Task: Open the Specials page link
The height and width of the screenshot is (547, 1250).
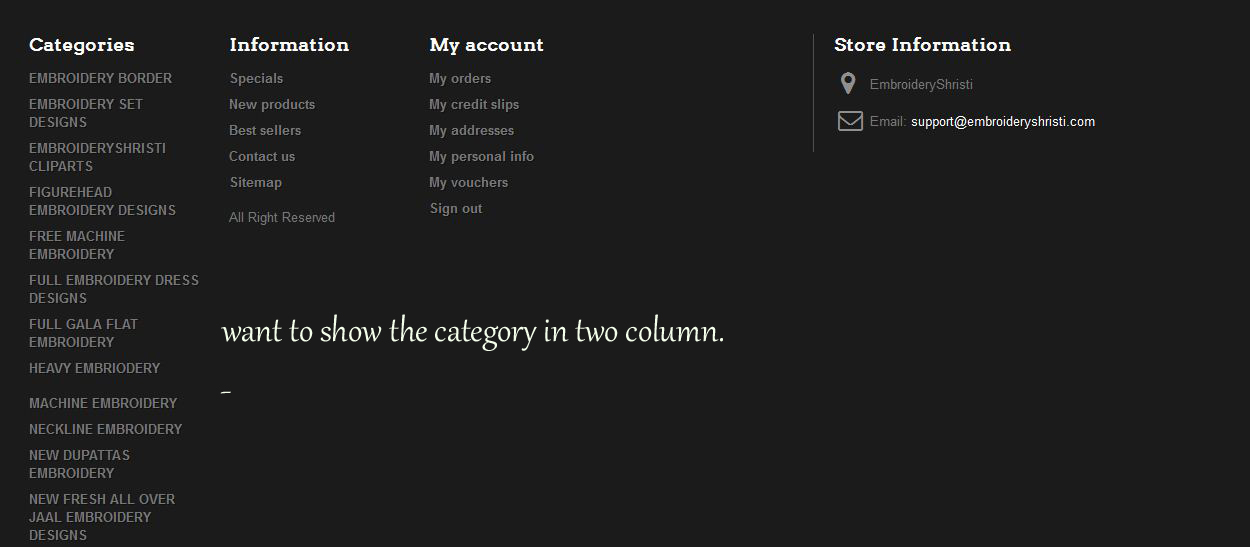Action: point(256,78)
